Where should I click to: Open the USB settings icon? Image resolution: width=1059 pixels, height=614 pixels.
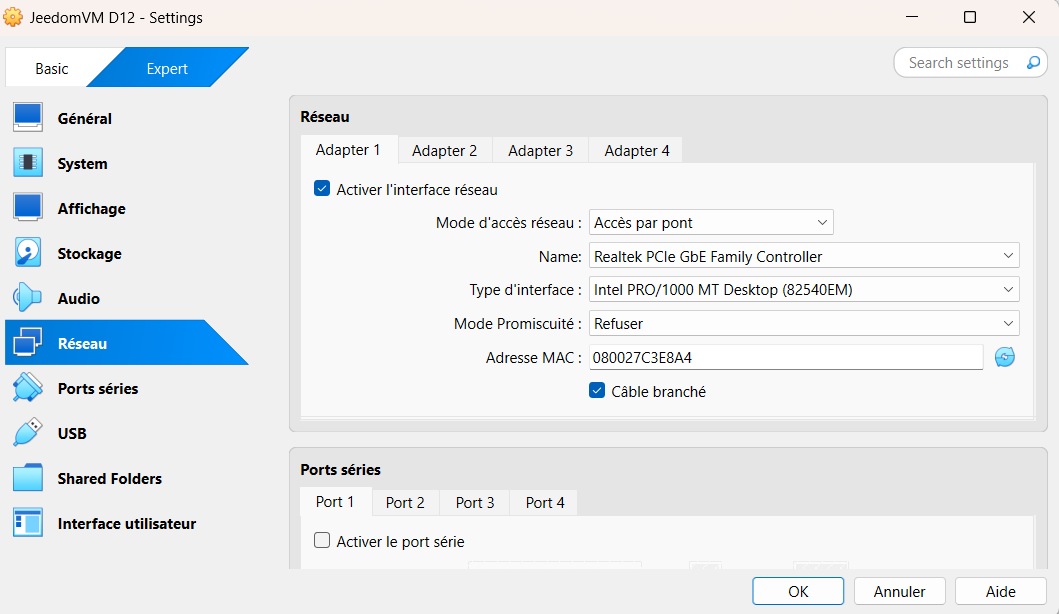28,433
